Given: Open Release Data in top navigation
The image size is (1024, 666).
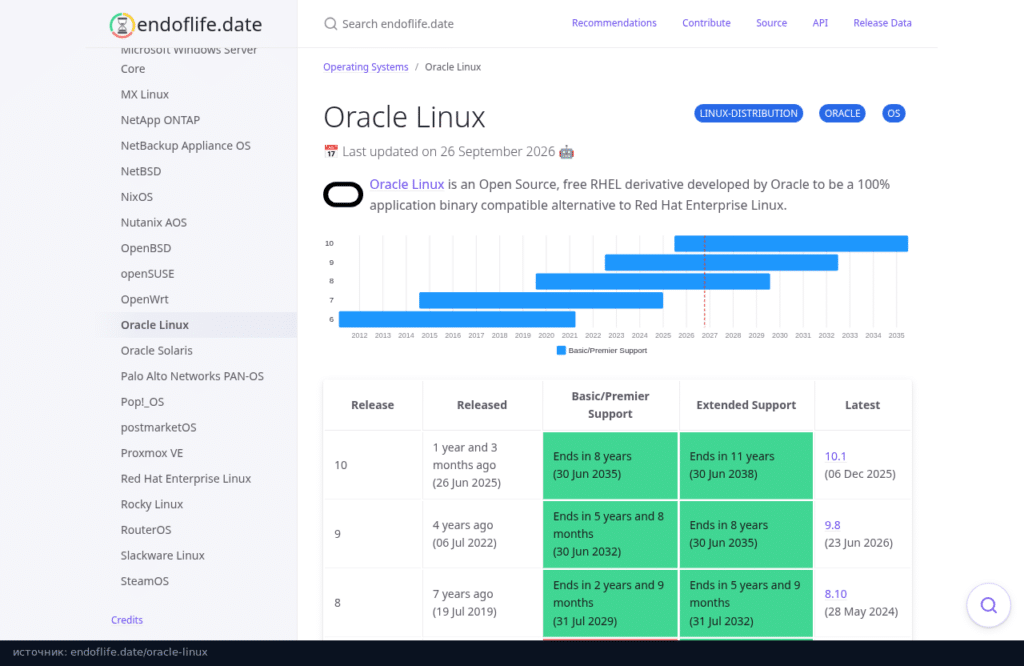Looking at the screenshot, I should (882, 23).
